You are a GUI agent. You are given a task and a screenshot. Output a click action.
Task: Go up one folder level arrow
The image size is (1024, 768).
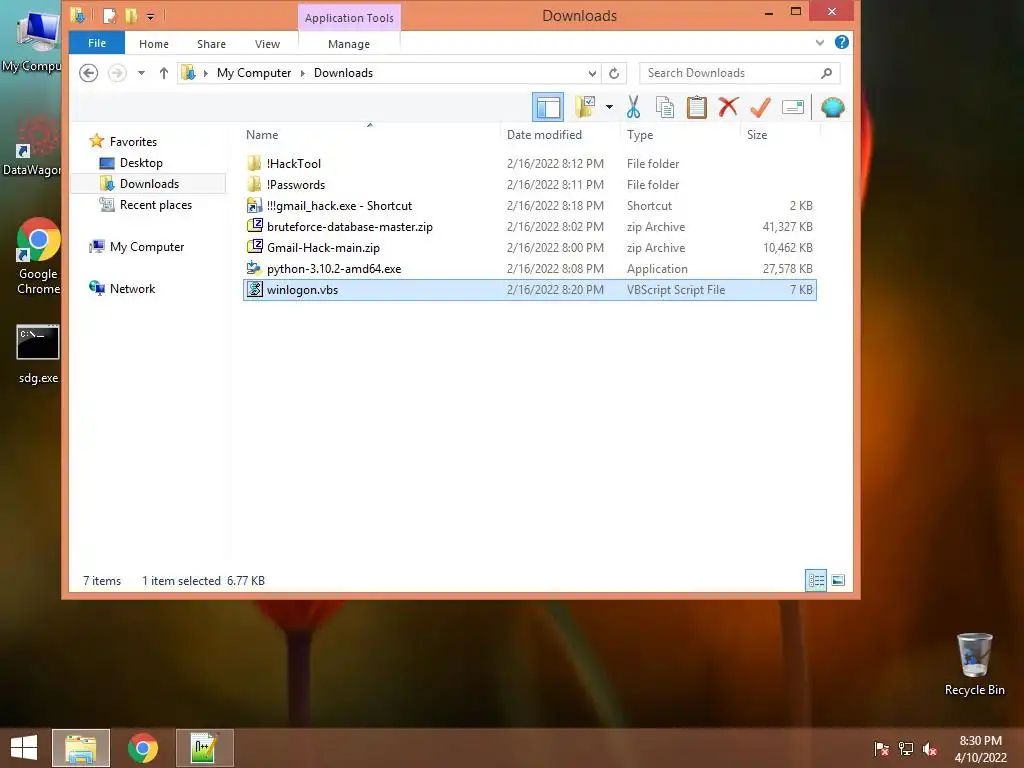point(163,73)
